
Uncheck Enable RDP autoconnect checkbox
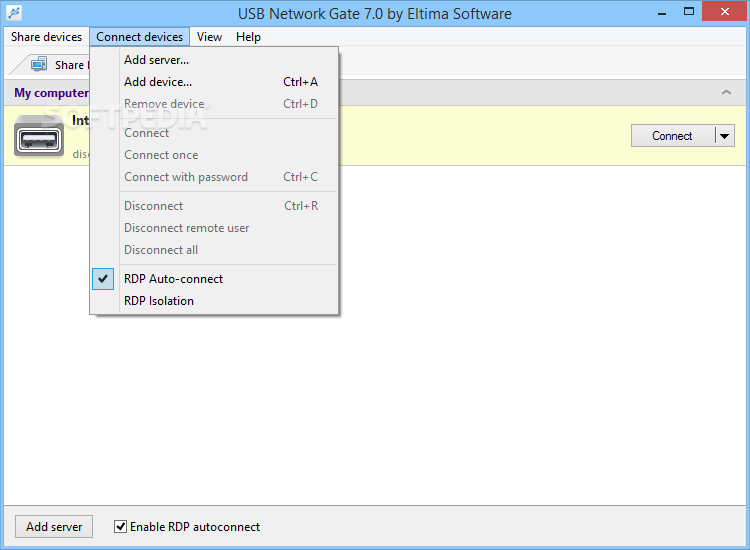tap(121, 527)
